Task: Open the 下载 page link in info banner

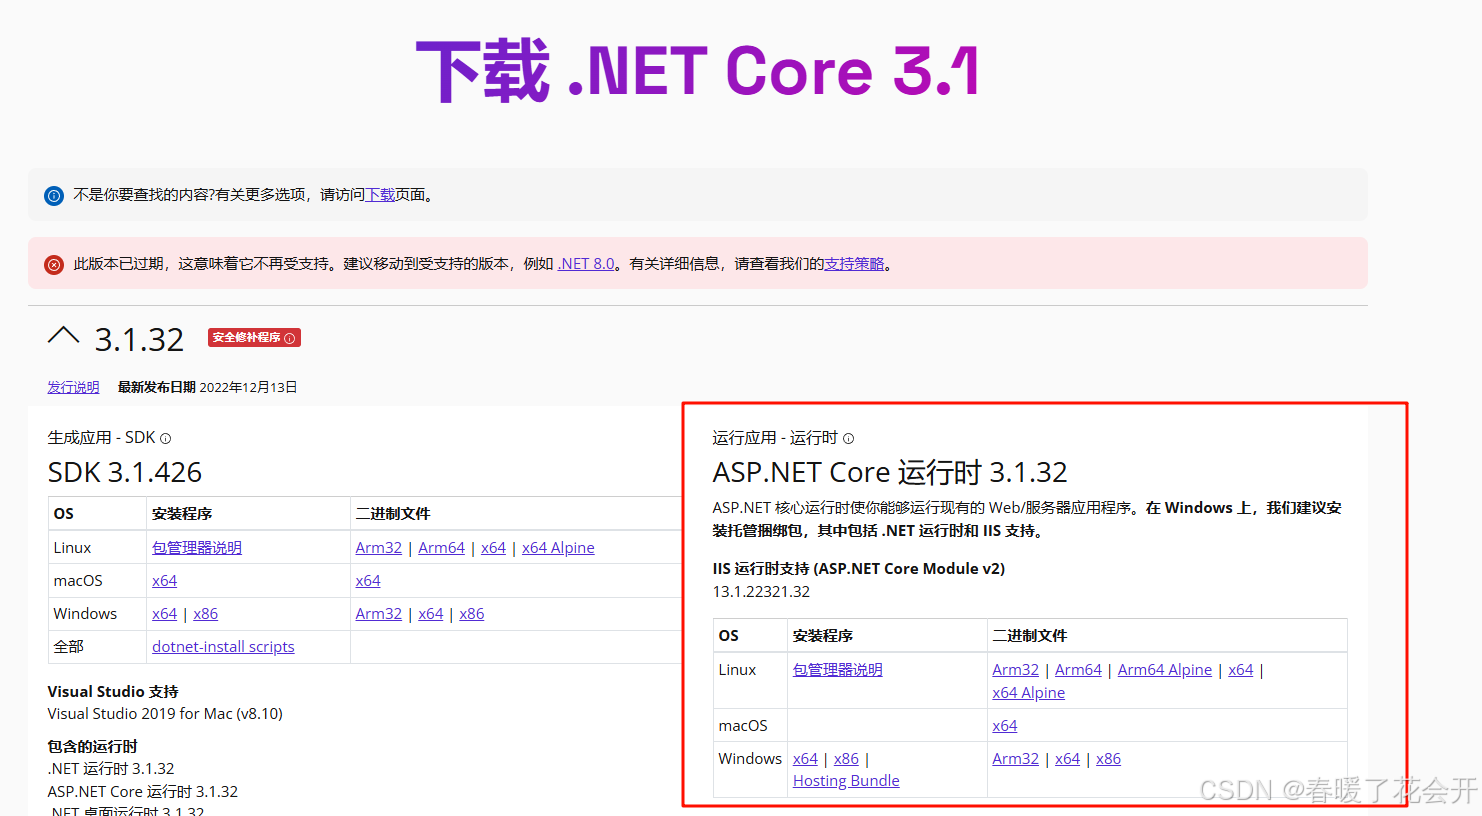Action: (x=380, y=195)
